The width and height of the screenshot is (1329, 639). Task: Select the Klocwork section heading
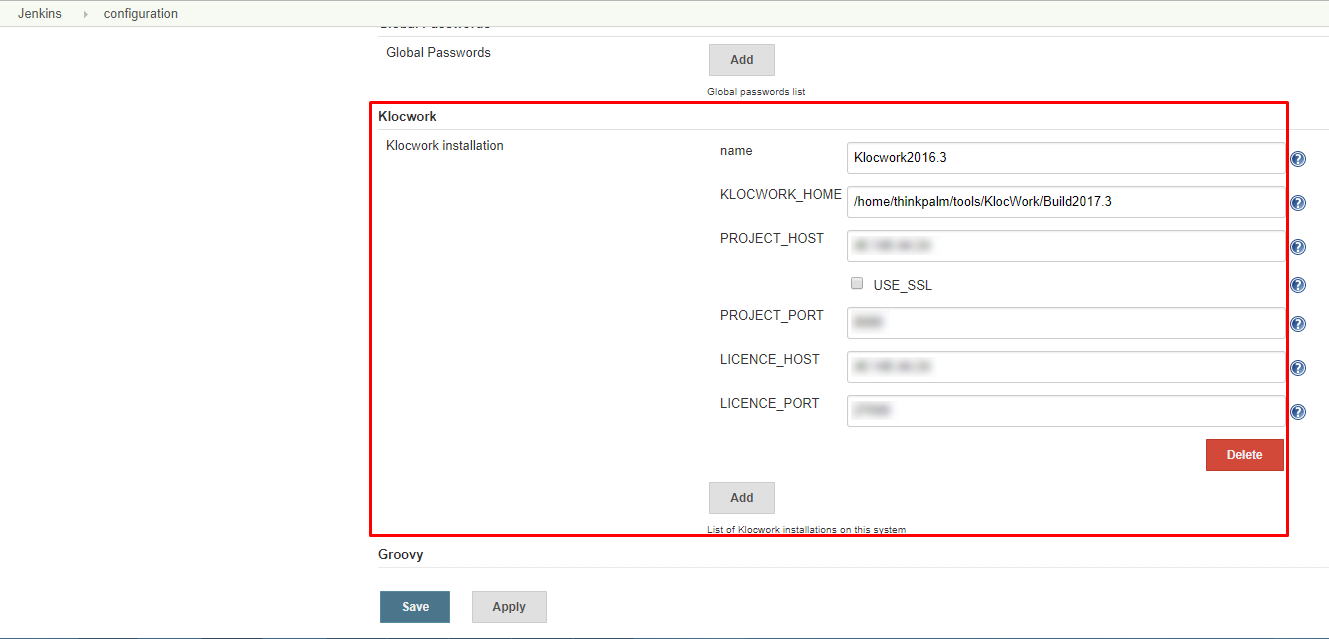pos(407,117)
